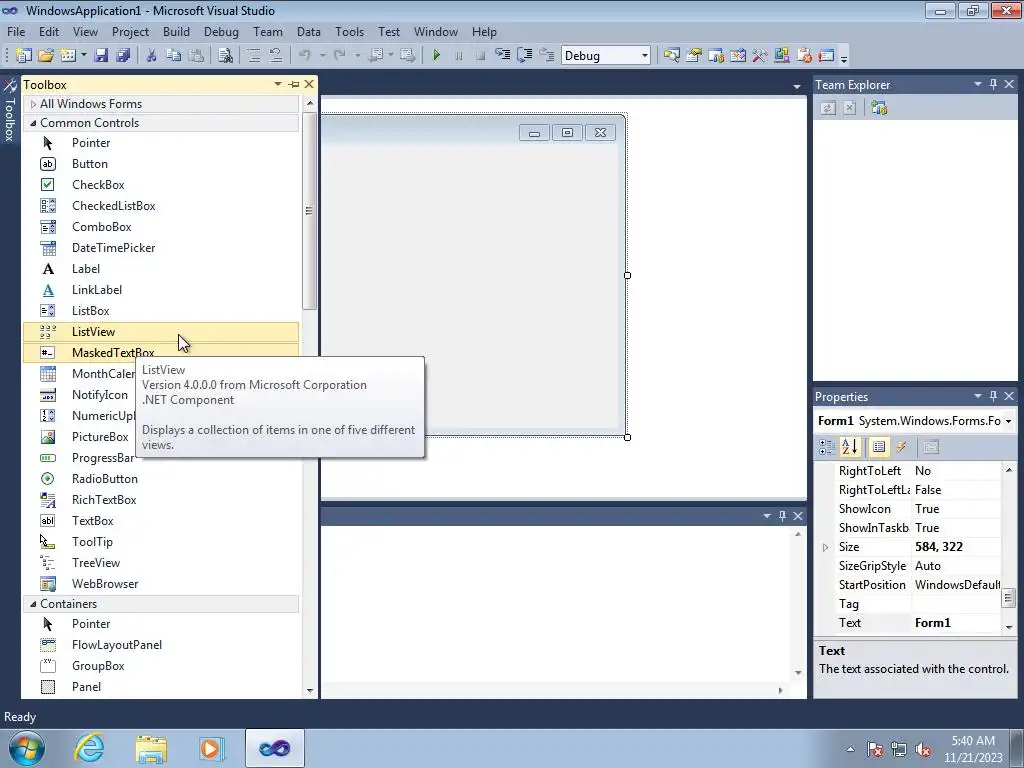Open Solution Explorer from the toolbar icon

(672, 56)
